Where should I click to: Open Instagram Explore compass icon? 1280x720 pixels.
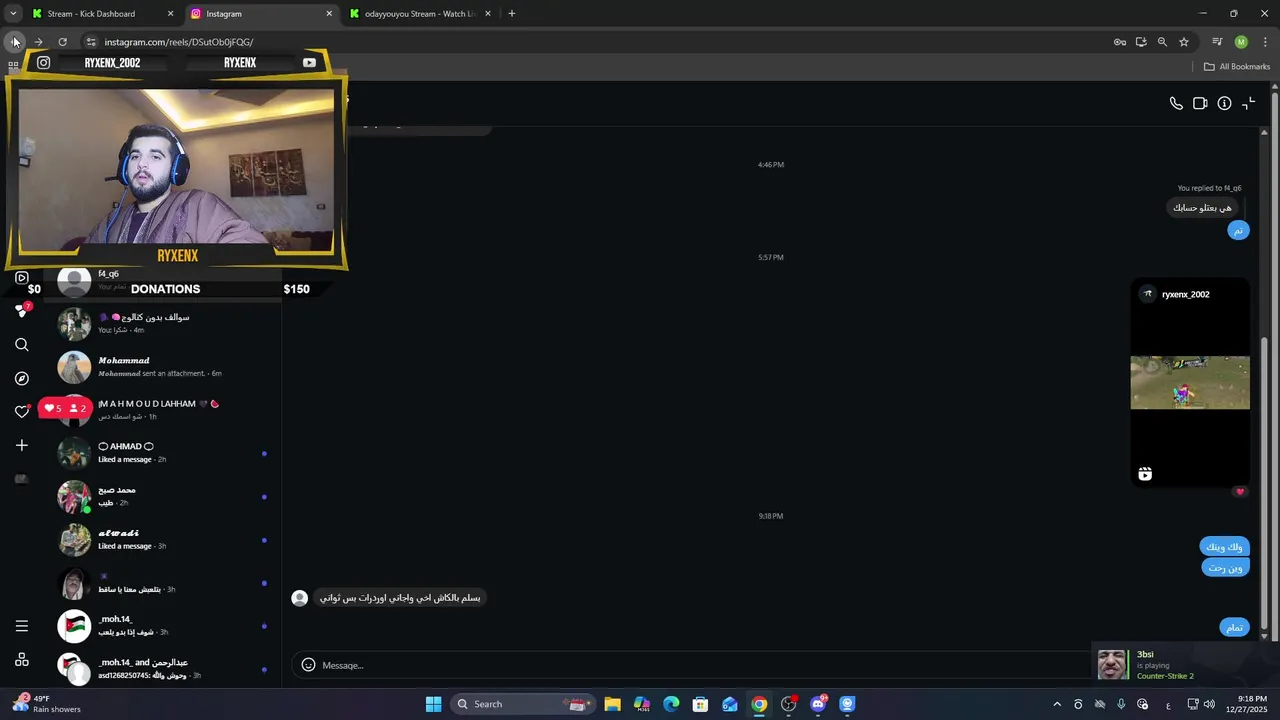22,379
